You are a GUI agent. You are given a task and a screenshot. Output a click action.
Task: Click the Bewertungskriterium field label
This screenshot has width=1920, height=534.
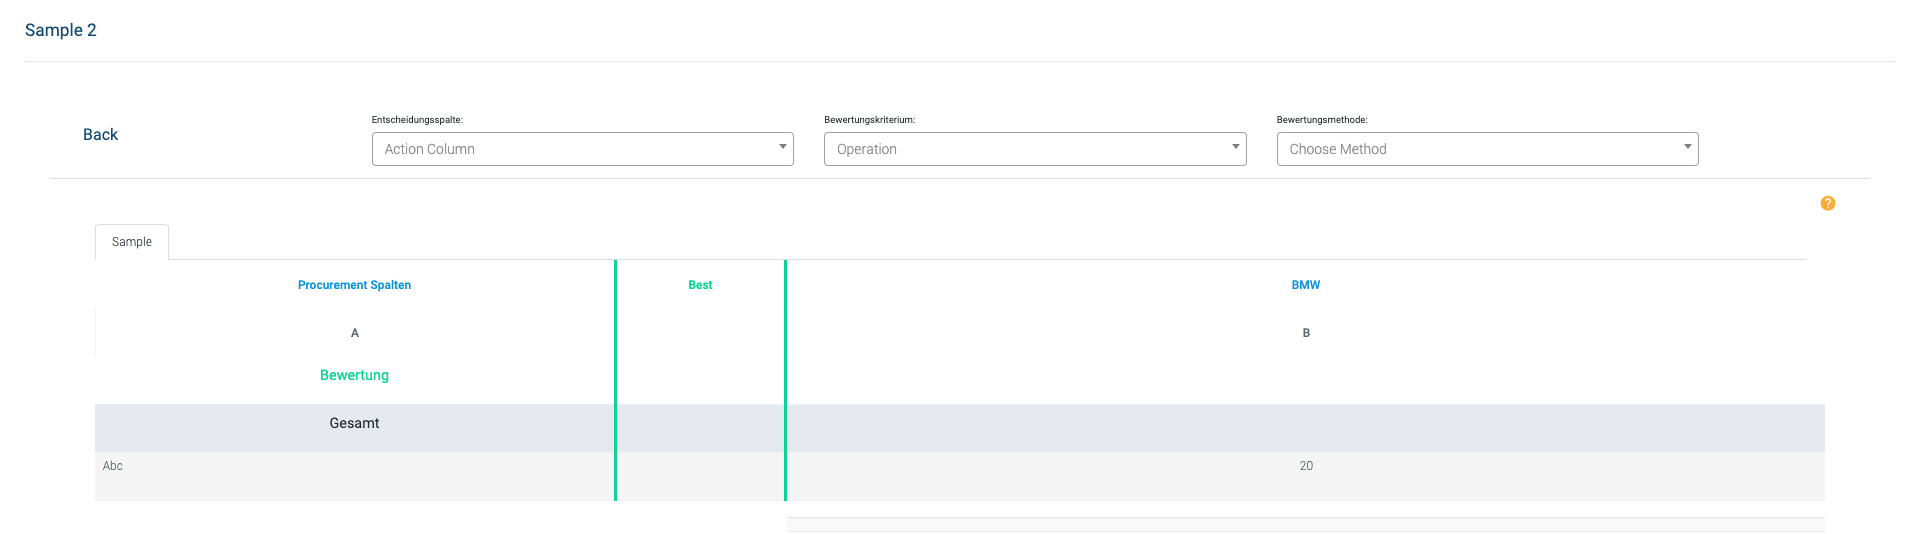tap(869, 120)
